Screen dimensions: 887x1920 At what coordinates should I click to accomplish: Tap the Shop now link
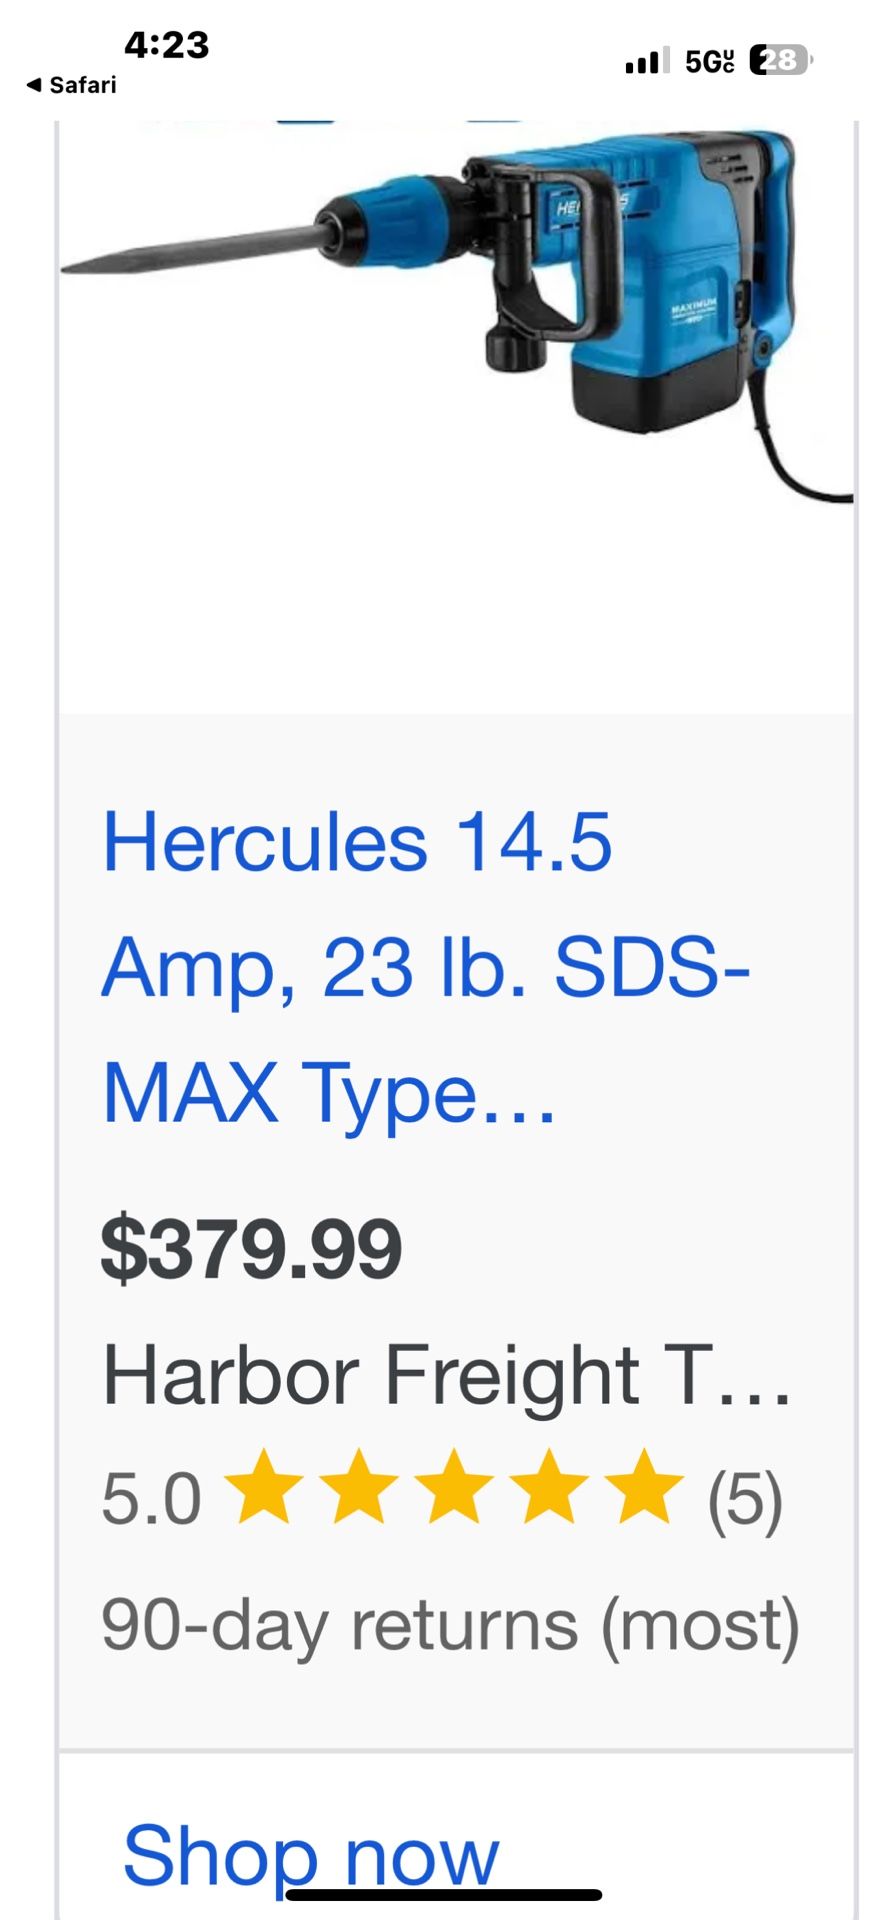[314, 1851]
